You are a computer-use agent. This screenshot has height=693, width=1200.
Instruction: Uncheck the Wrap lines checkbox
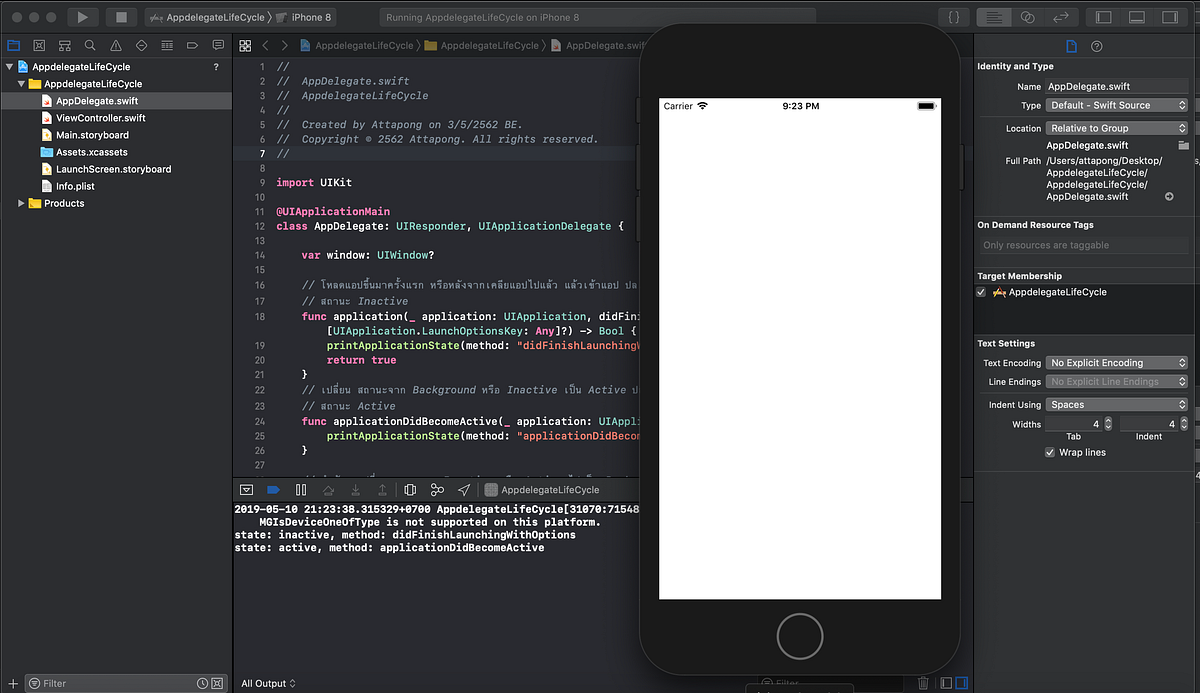(x=1049, y=452)
